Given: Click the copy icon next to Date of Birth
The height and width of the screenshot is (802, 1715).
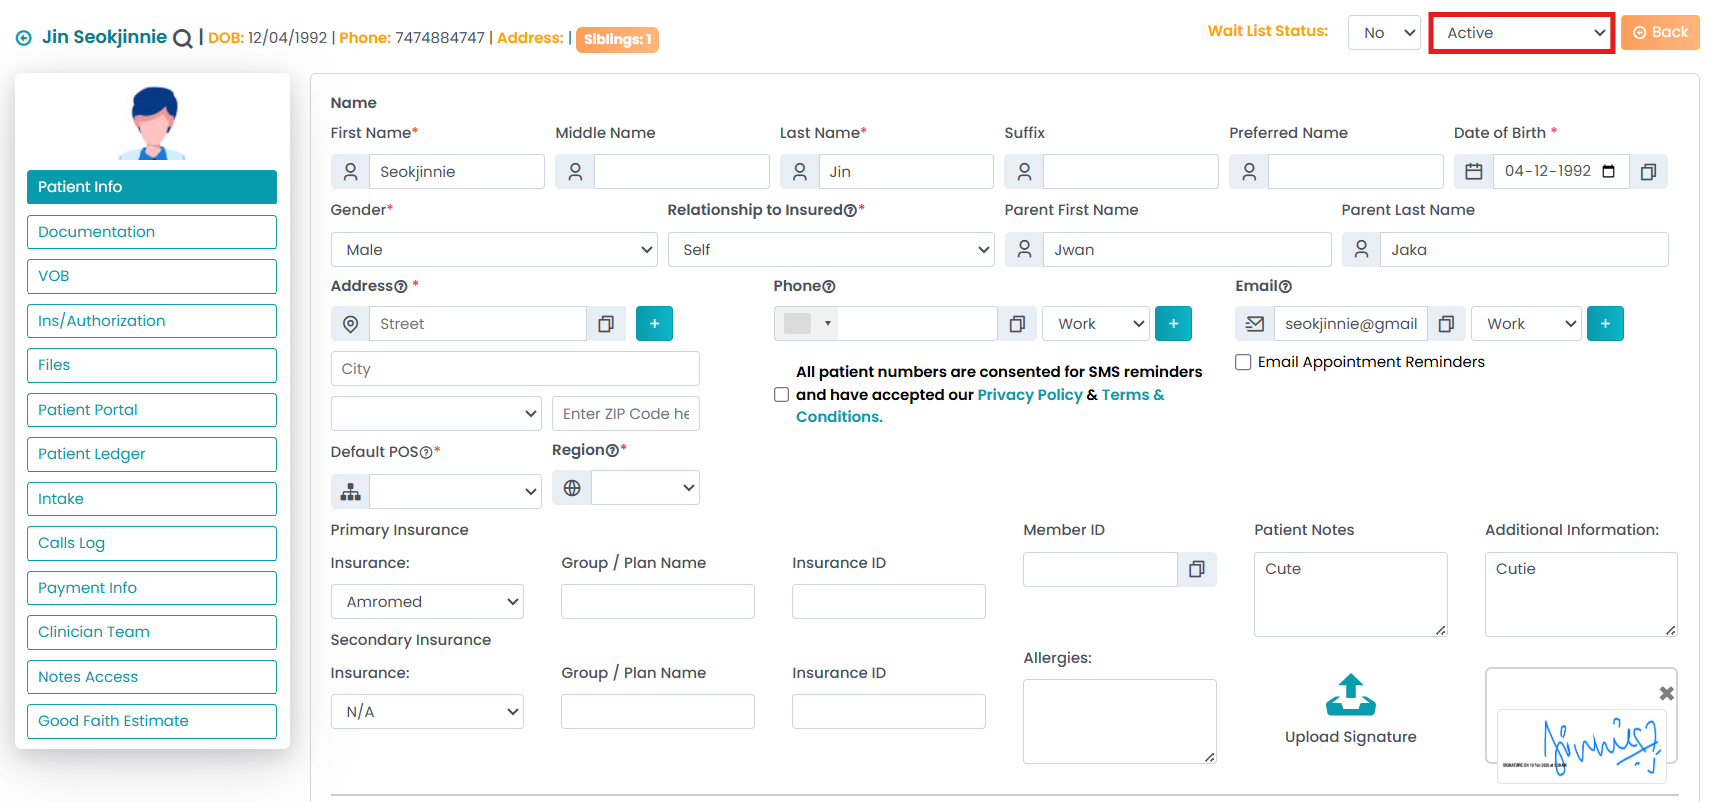Looking at the screenshot, I should tap(1648, 172).
